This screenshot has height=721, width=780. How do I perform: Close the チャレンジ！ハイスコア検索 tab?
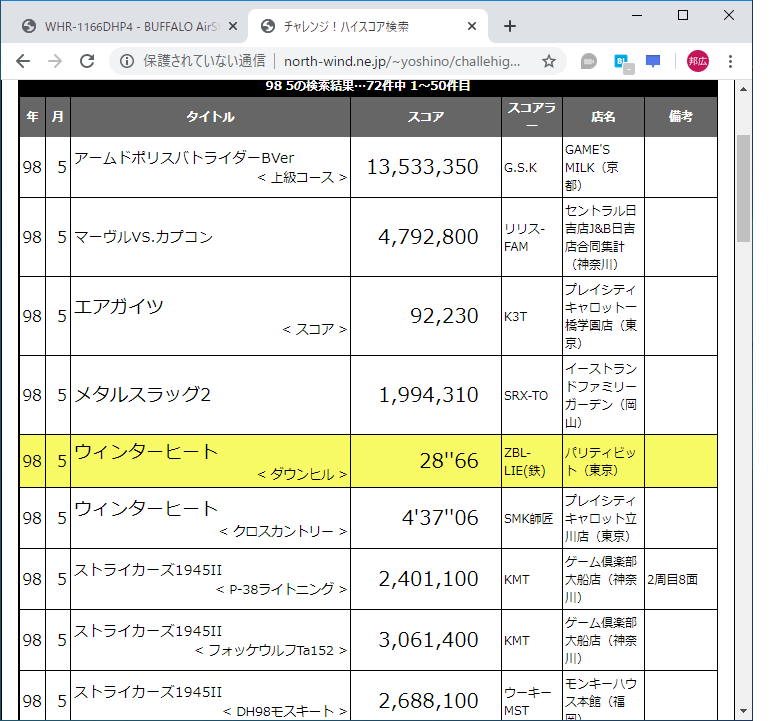472,26
